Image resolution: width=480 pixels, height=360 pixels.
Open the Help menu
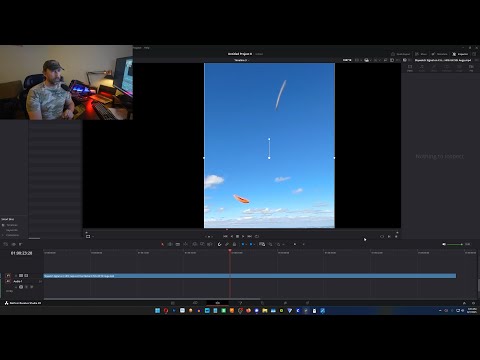pyautogui.click(x=147, y=48)
